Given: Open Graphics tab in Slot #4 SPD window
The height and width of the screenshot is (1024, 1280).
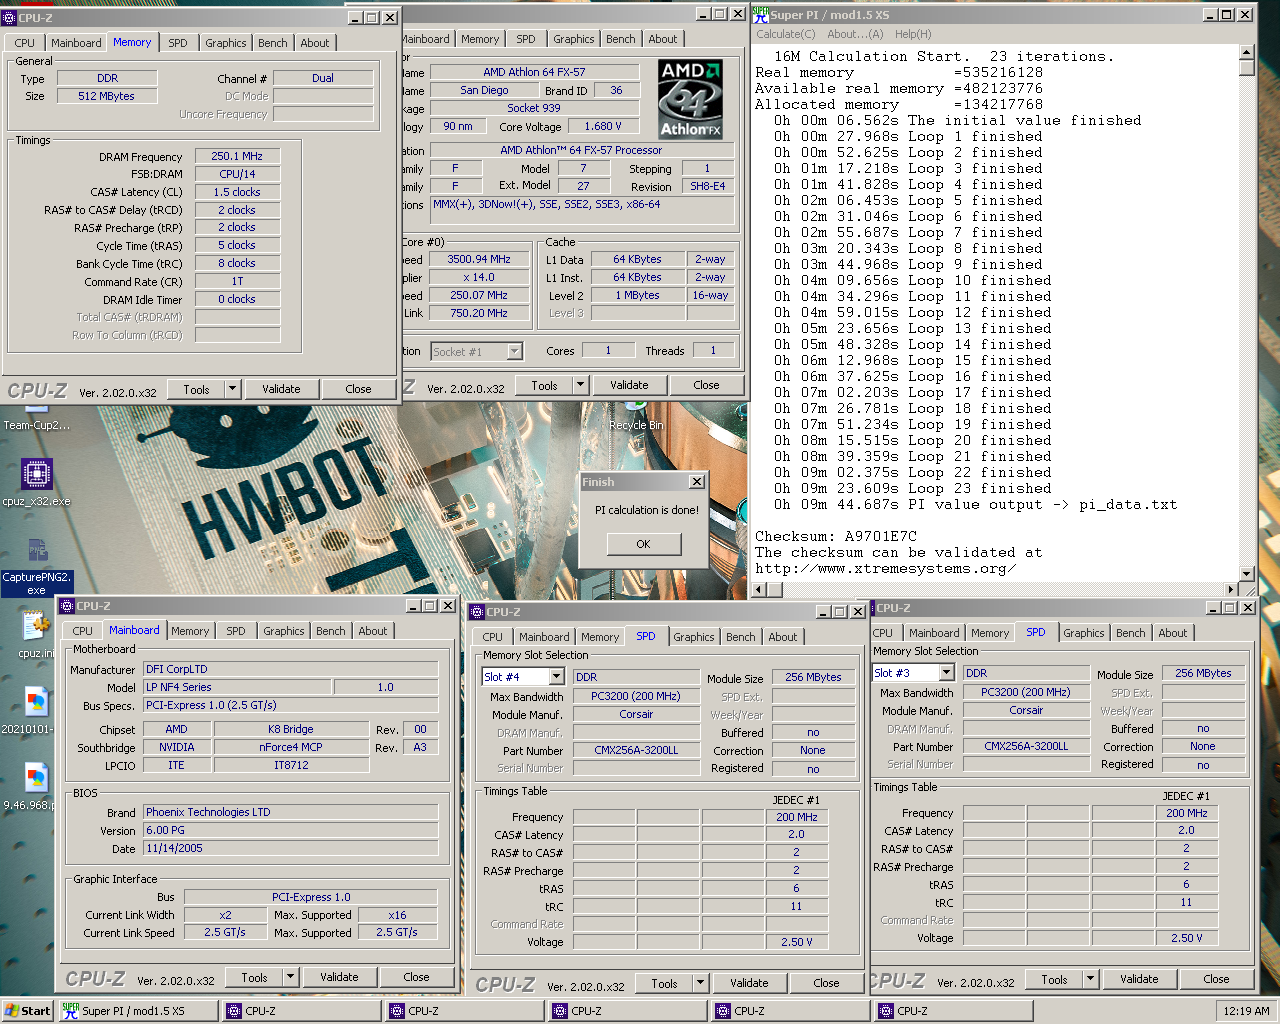Looking at the screenshot, I should click(693, 637).
